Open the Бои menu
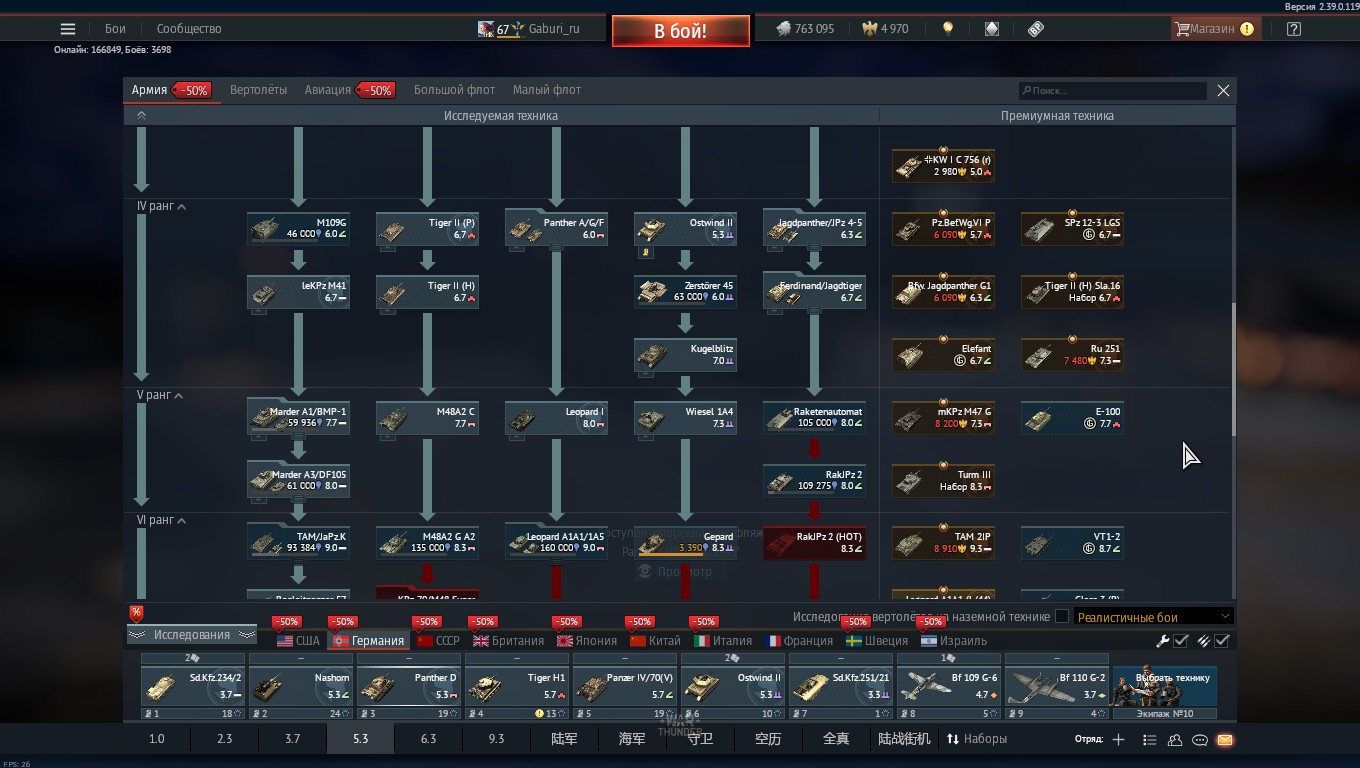 (x=115, y=29)
